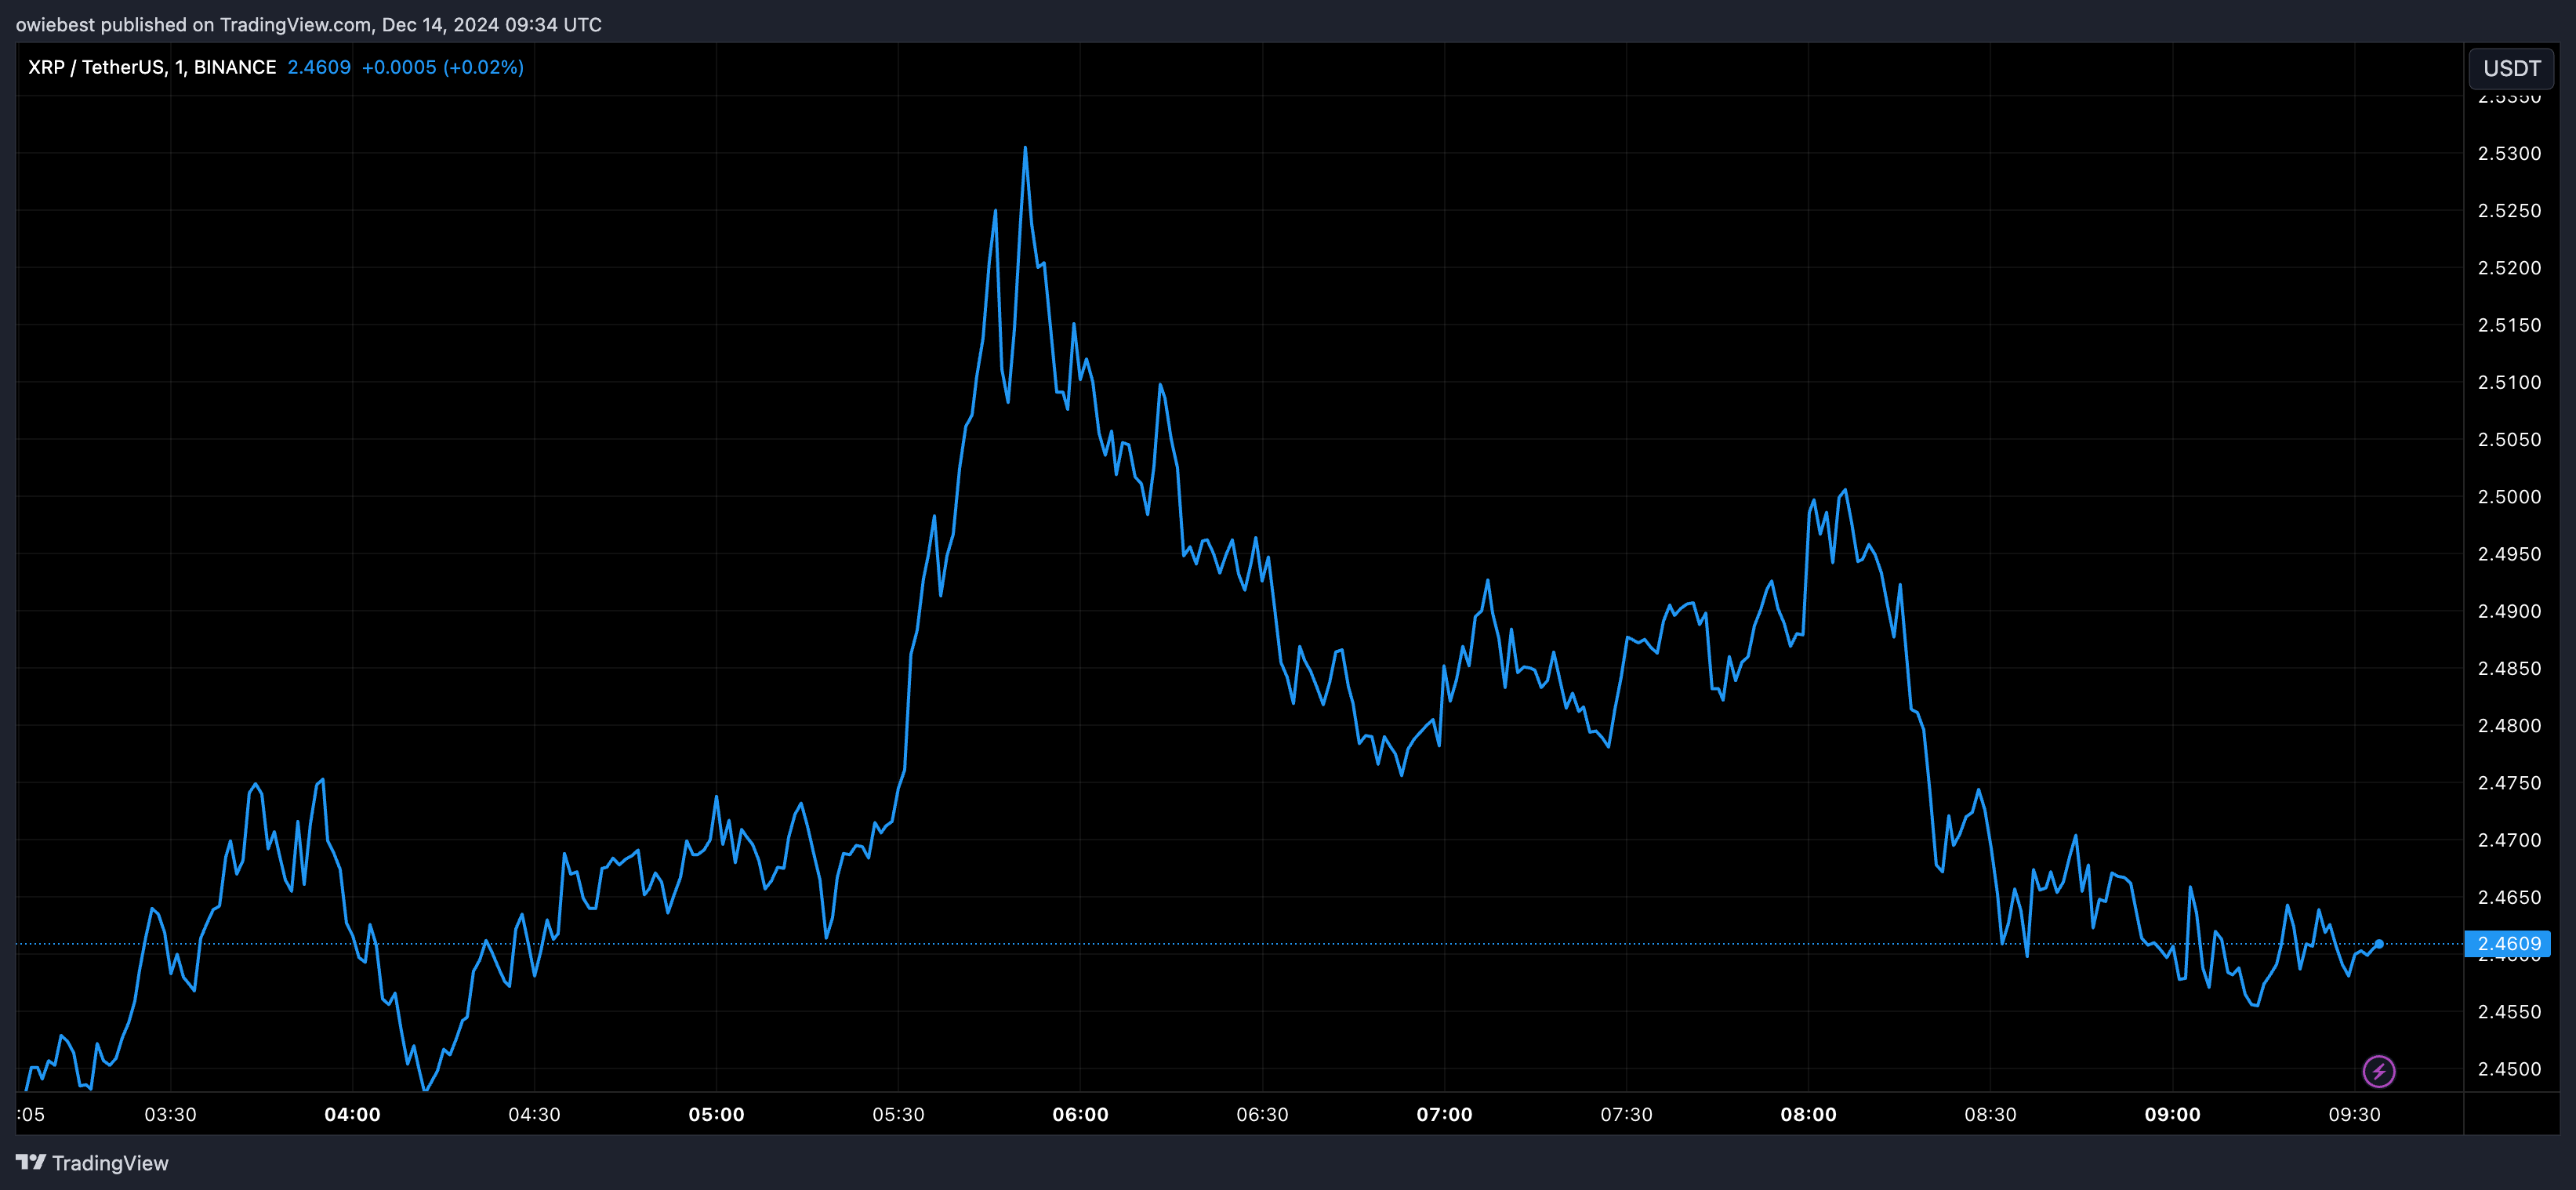The width and height of the screenshot is (2576, 1190).
Task: Click the 03:30 time axis label
Action: coord(170,1114)
